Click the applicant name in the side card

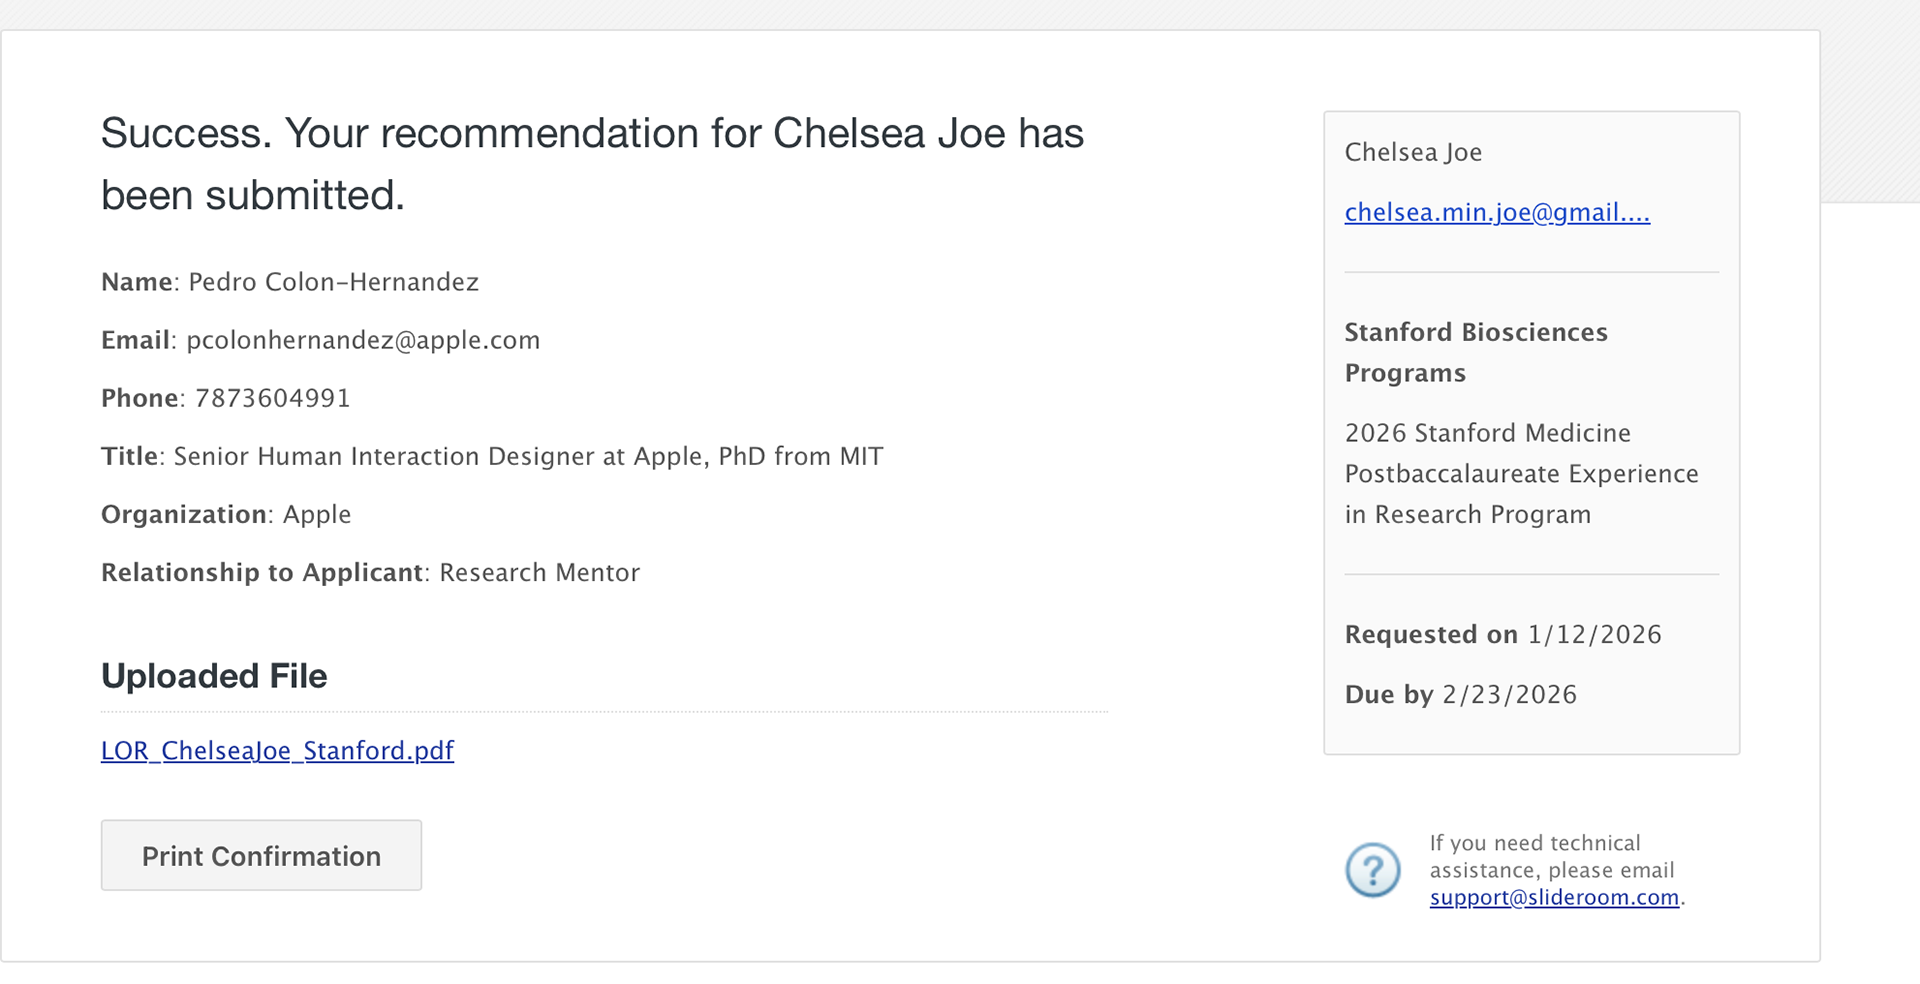point(1413,152)
